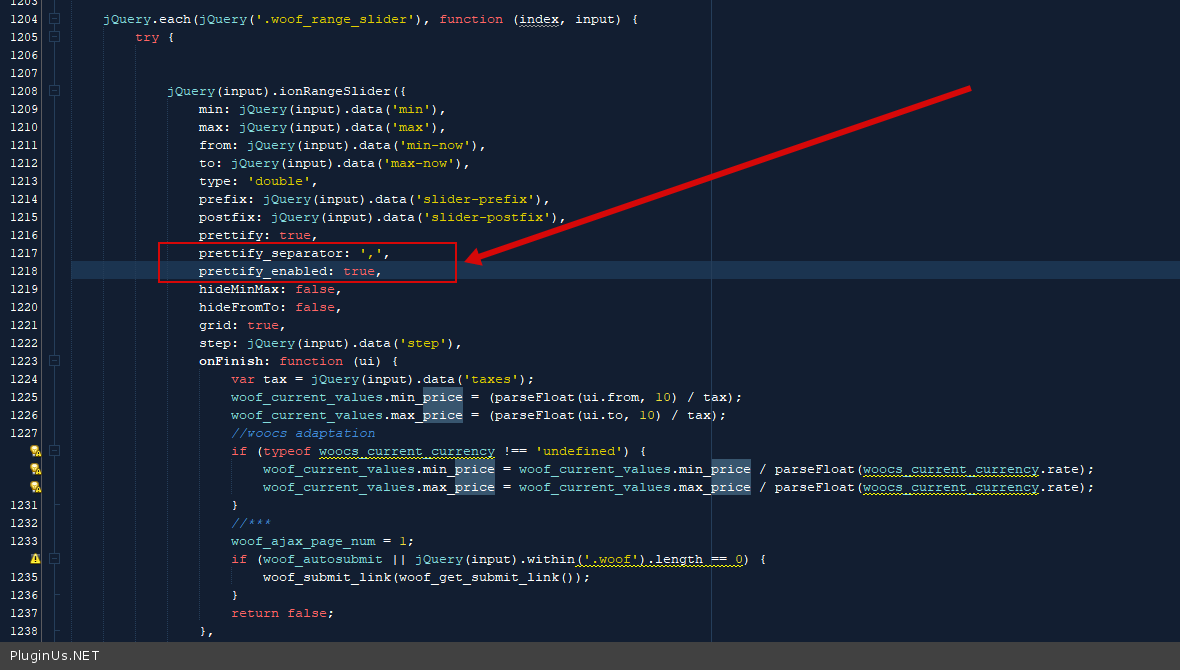1180x670 pixels.
Task: Click line number 1217 in the gutter
Action: [23, 253]
